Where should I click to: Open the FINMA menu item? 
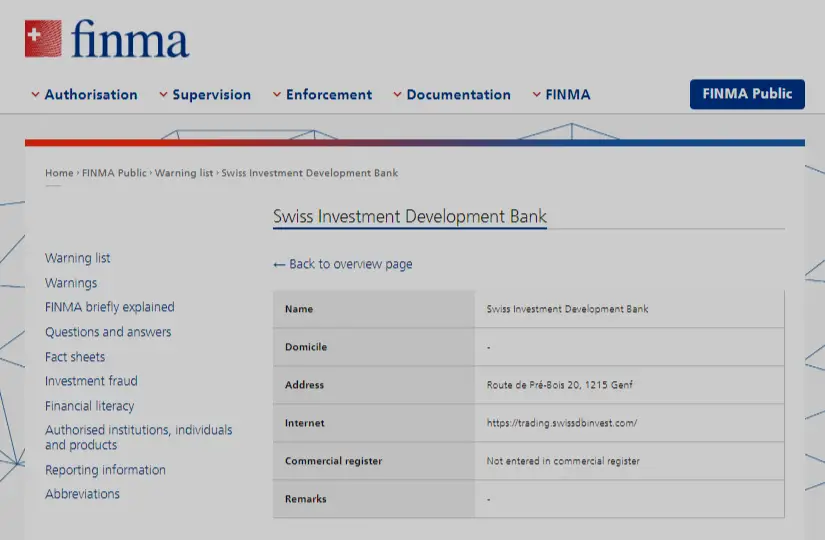click(x=568, y=95)
